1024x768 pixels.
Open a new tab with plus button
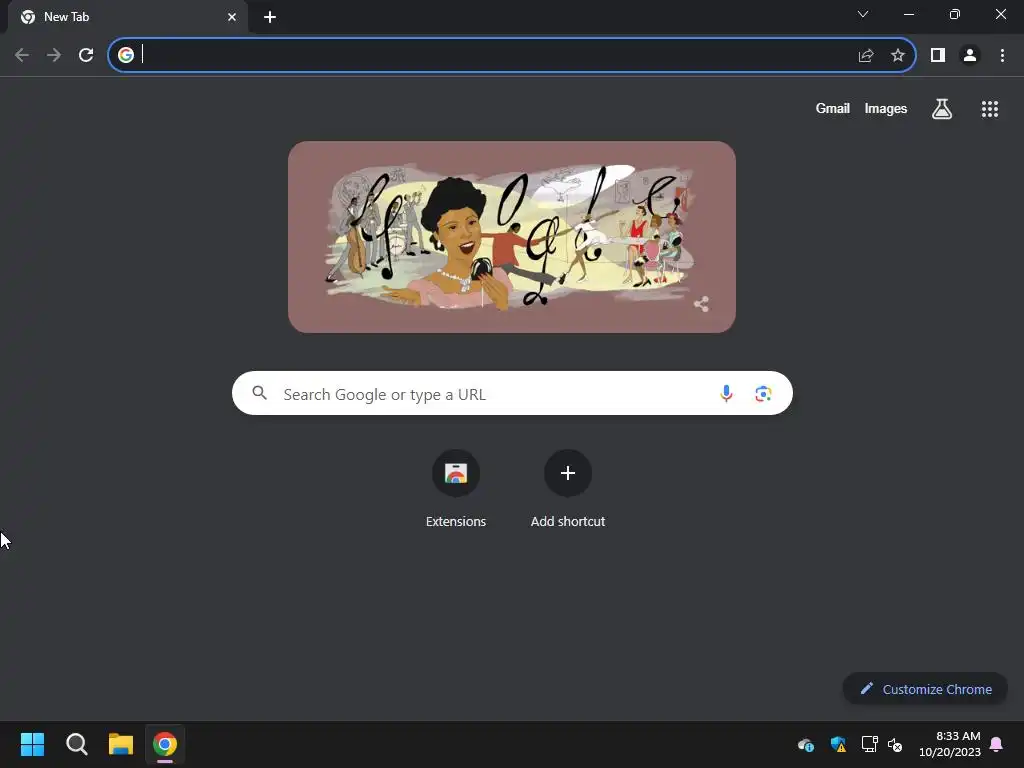270,17
